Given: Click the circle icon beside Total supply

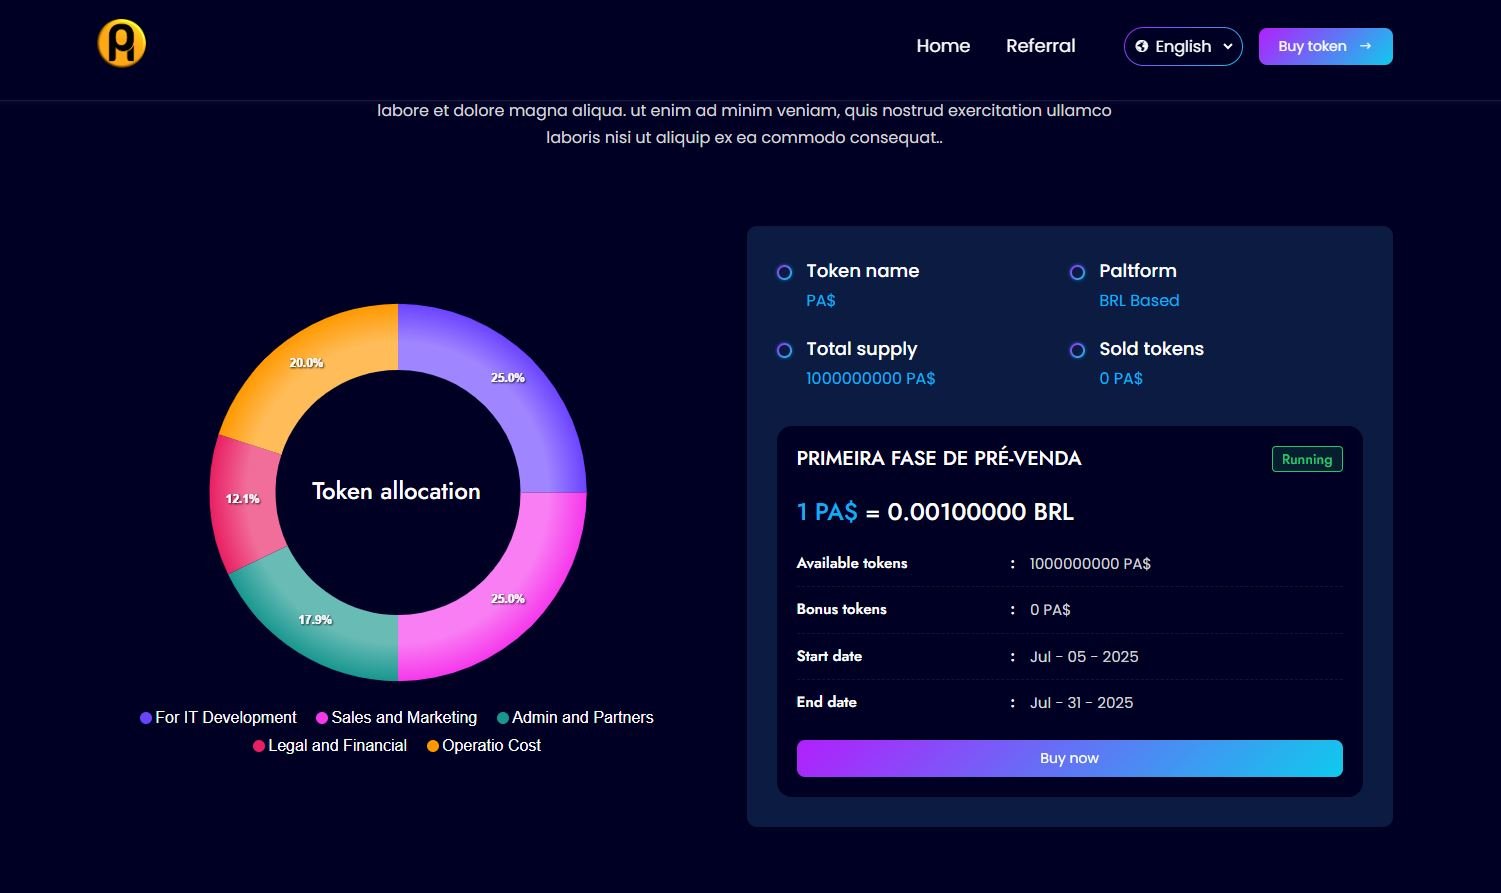Looking at the screenshot, I should point(784,350).
